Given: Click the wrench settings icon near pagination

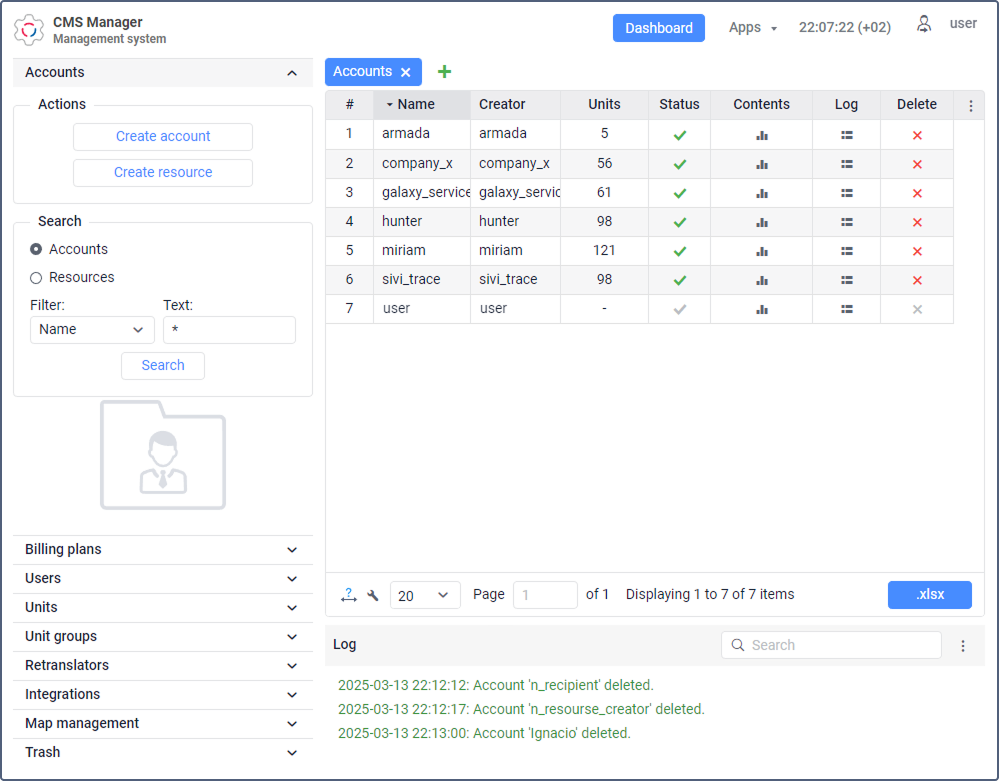Looking at the screenshot, I should coord(373,595).
